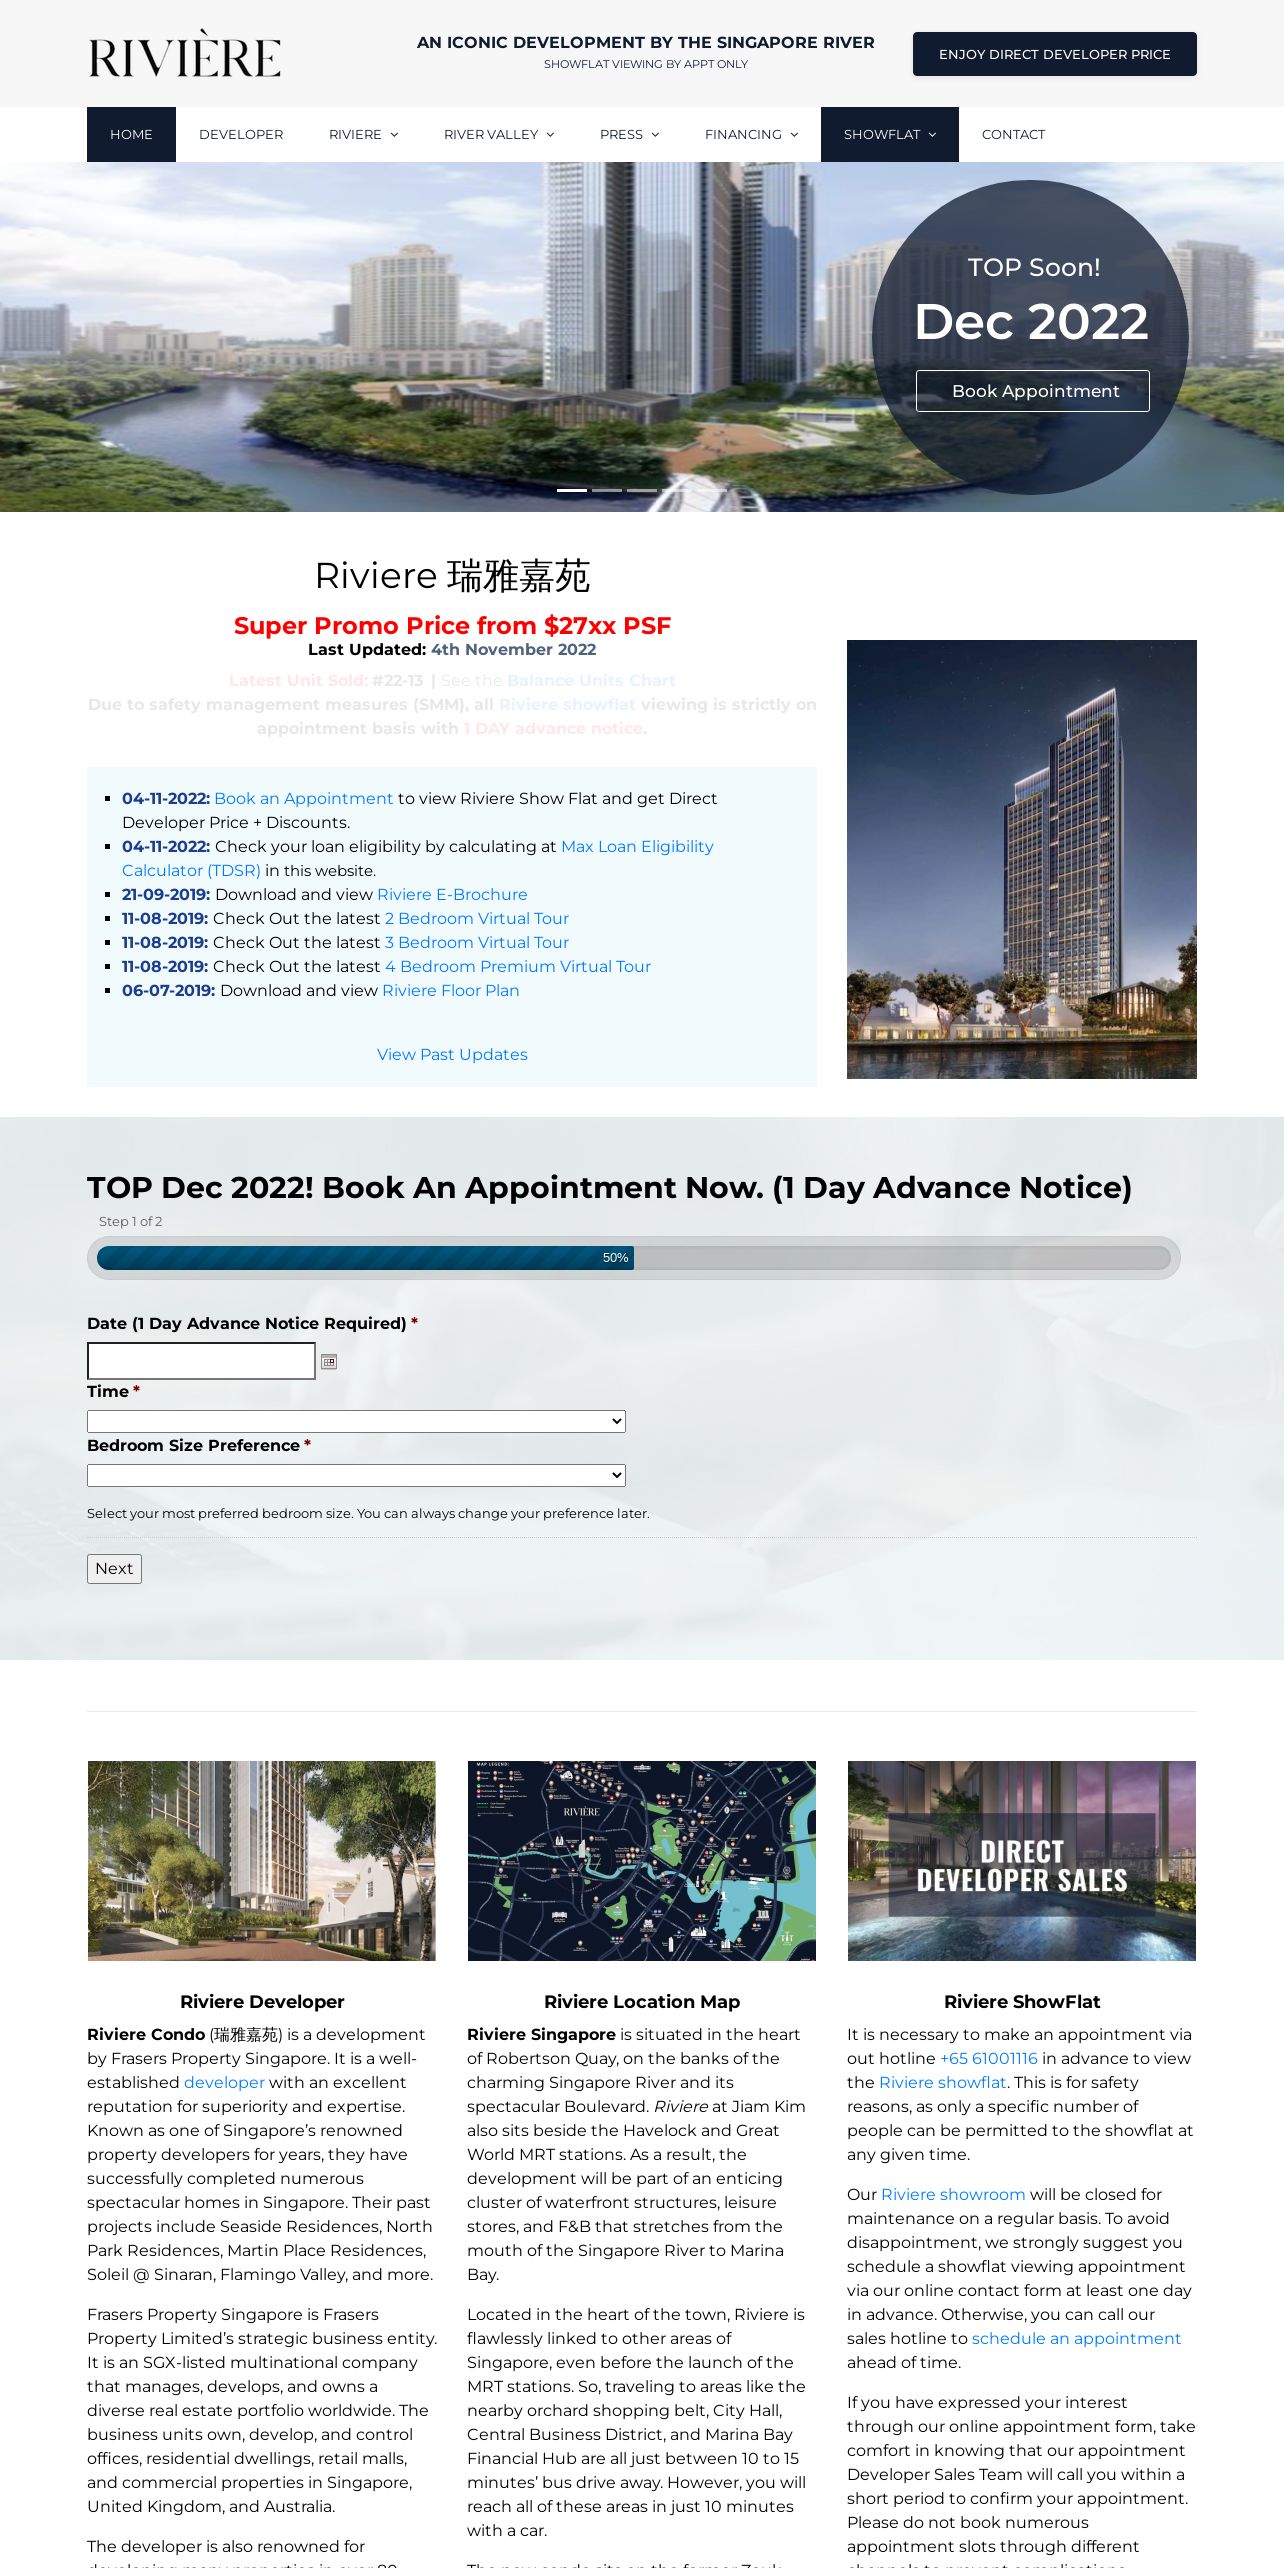Open the Riviere E-Brochure link
1284x2568 pixels.
pos(452,894)
